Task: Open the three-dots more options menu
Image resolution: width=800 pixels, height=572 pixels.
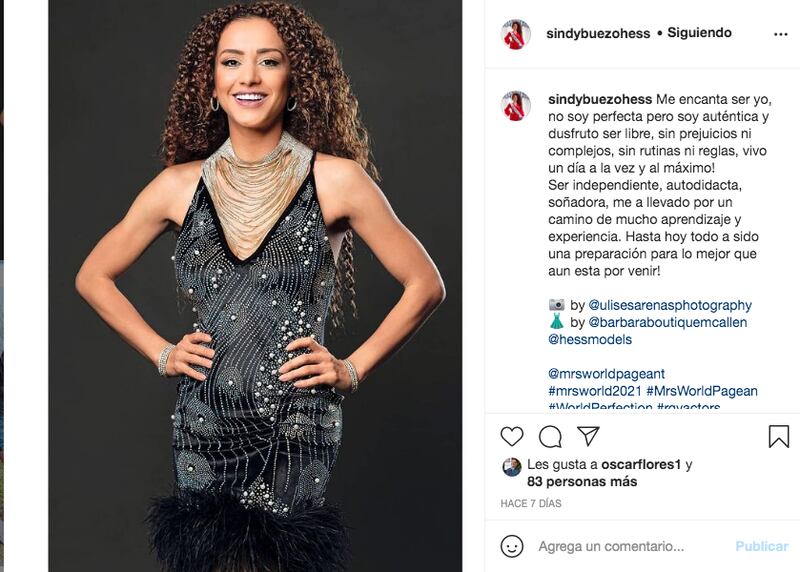Action: [x=781, y=34]
